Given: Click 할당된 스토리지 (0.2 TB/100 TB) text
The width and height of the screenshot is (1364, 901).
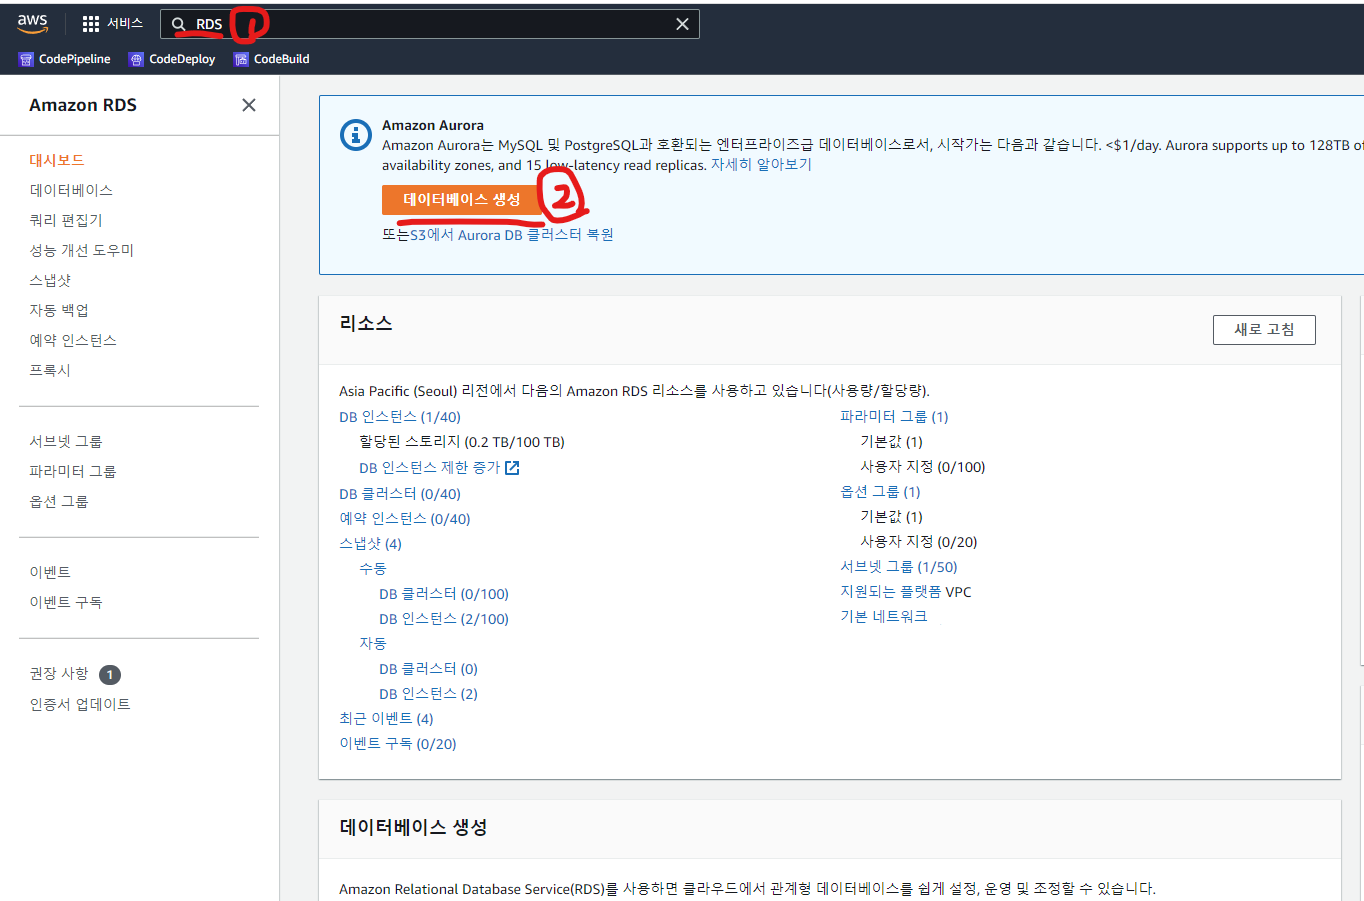Looking at the screenshot, I should tap(462, 442).
